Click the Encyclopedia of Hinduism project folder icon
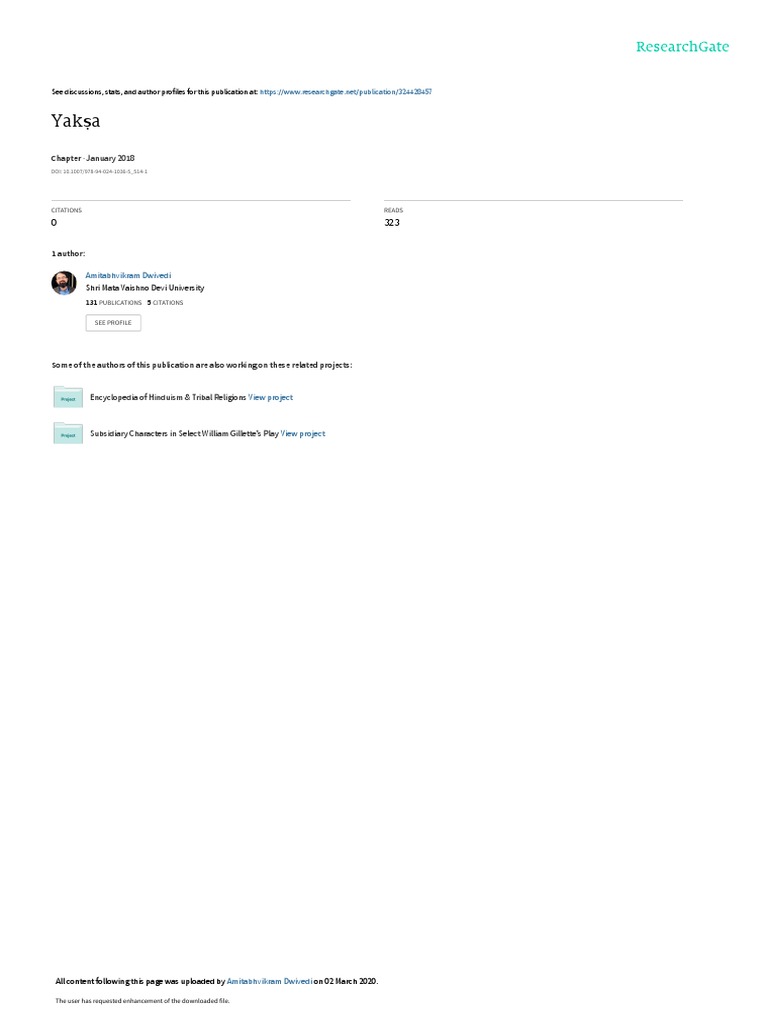This screenshot has height=1024, width=768. click(68, 397)
